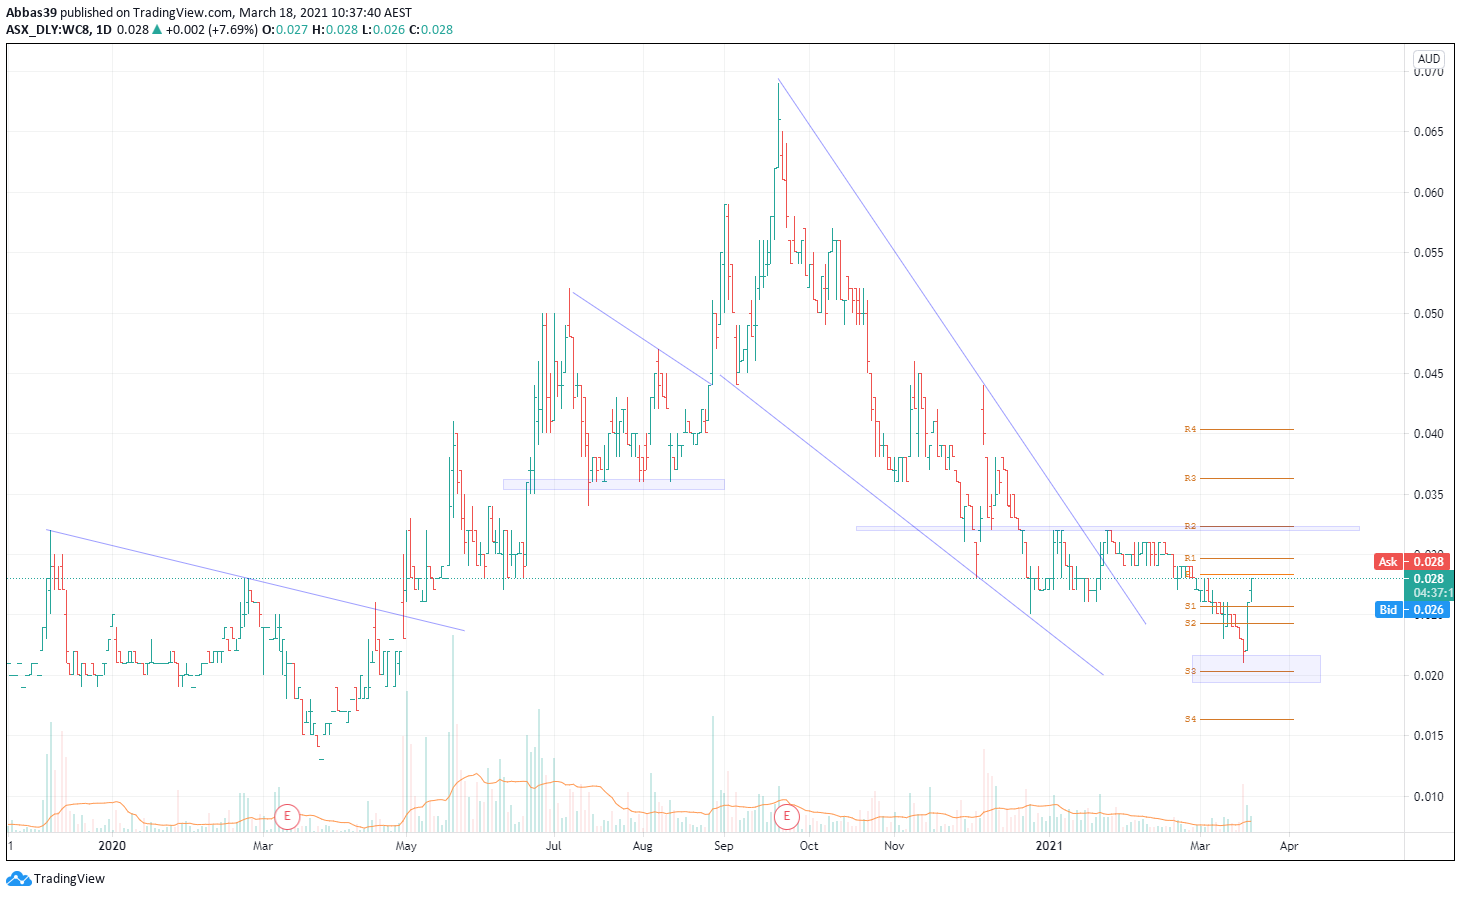The width and height of the screenshot is (1461, 897).
Task: Click the earnings E marker near Mar 2020
Action: pos(287,816)
